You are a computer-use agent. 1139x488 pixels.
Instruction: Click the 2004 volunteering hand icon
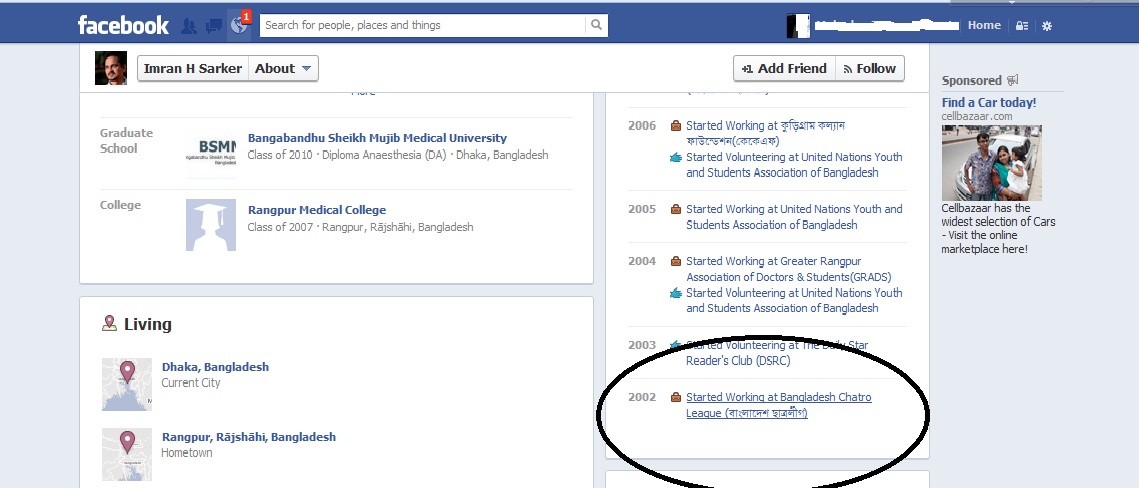tap(676, 293)
